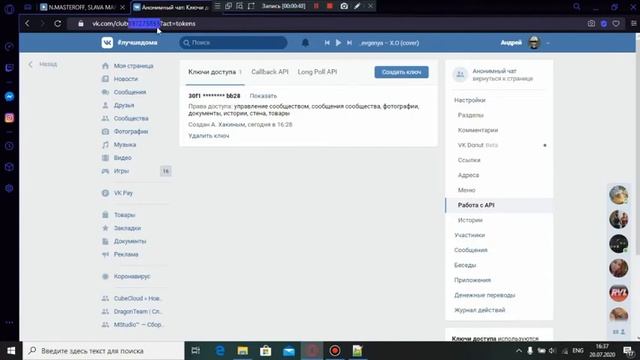This screenshot has width=640, height=360.
Task: Click the Удалить ключ link
Action: (209, 136)
